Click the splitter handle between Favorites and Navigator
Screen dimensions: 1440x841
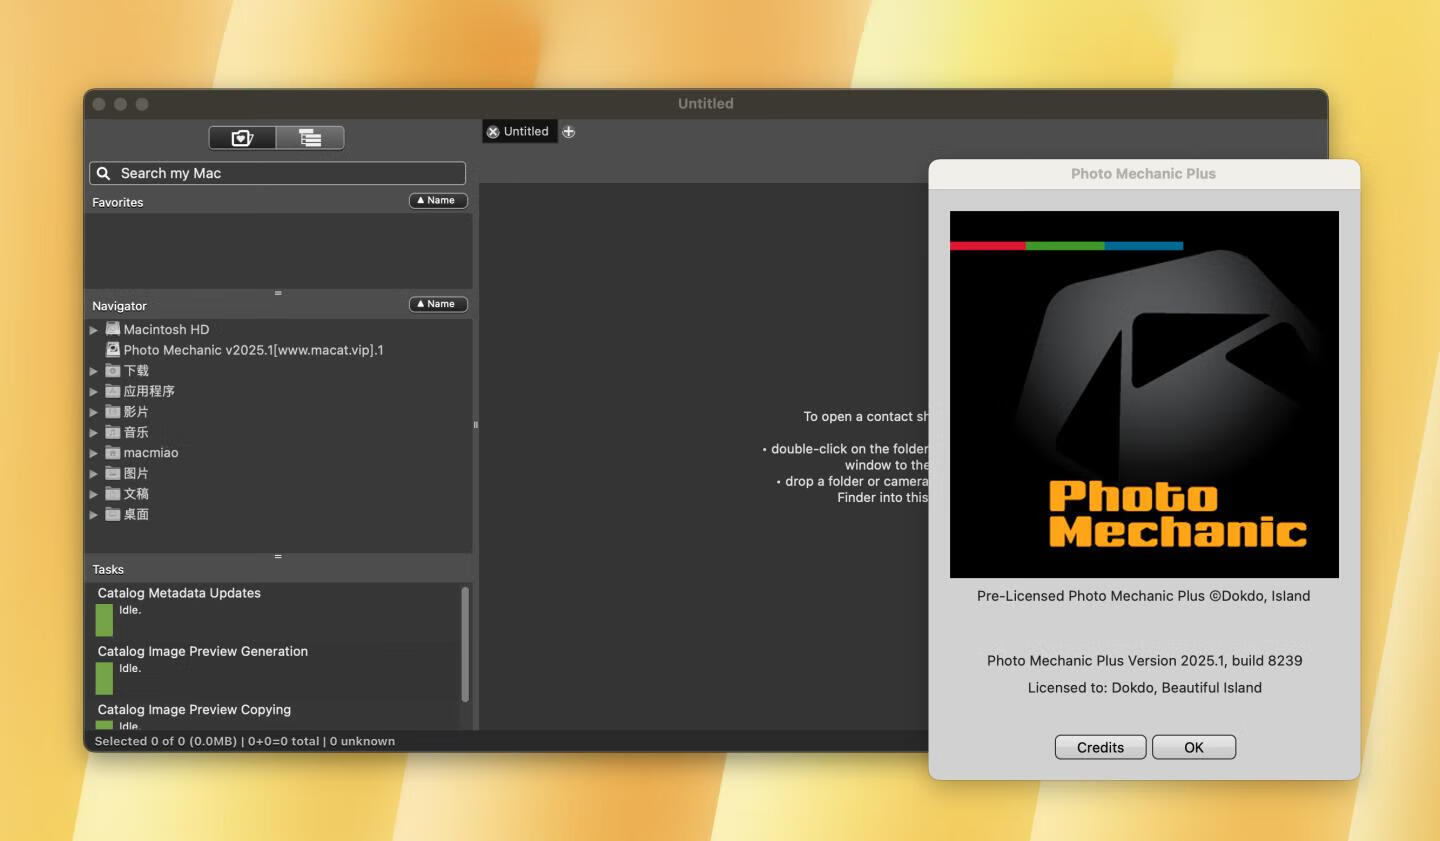278,293
